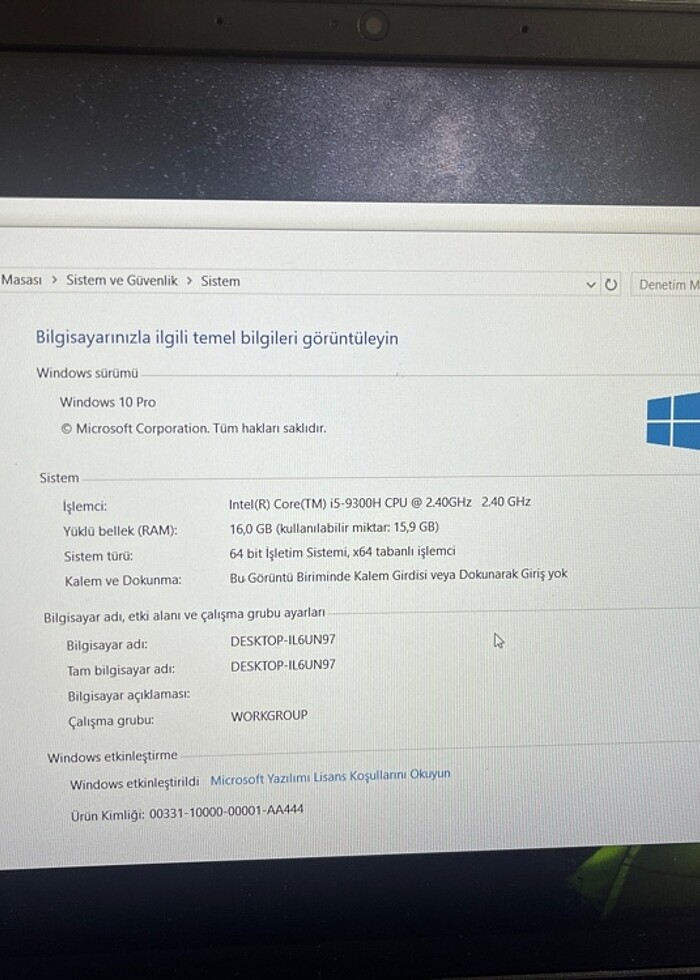Click the WORKGROUP value text
Viewport: 700px width, 980px height.
pyautogui.click(x=269, y=716)
